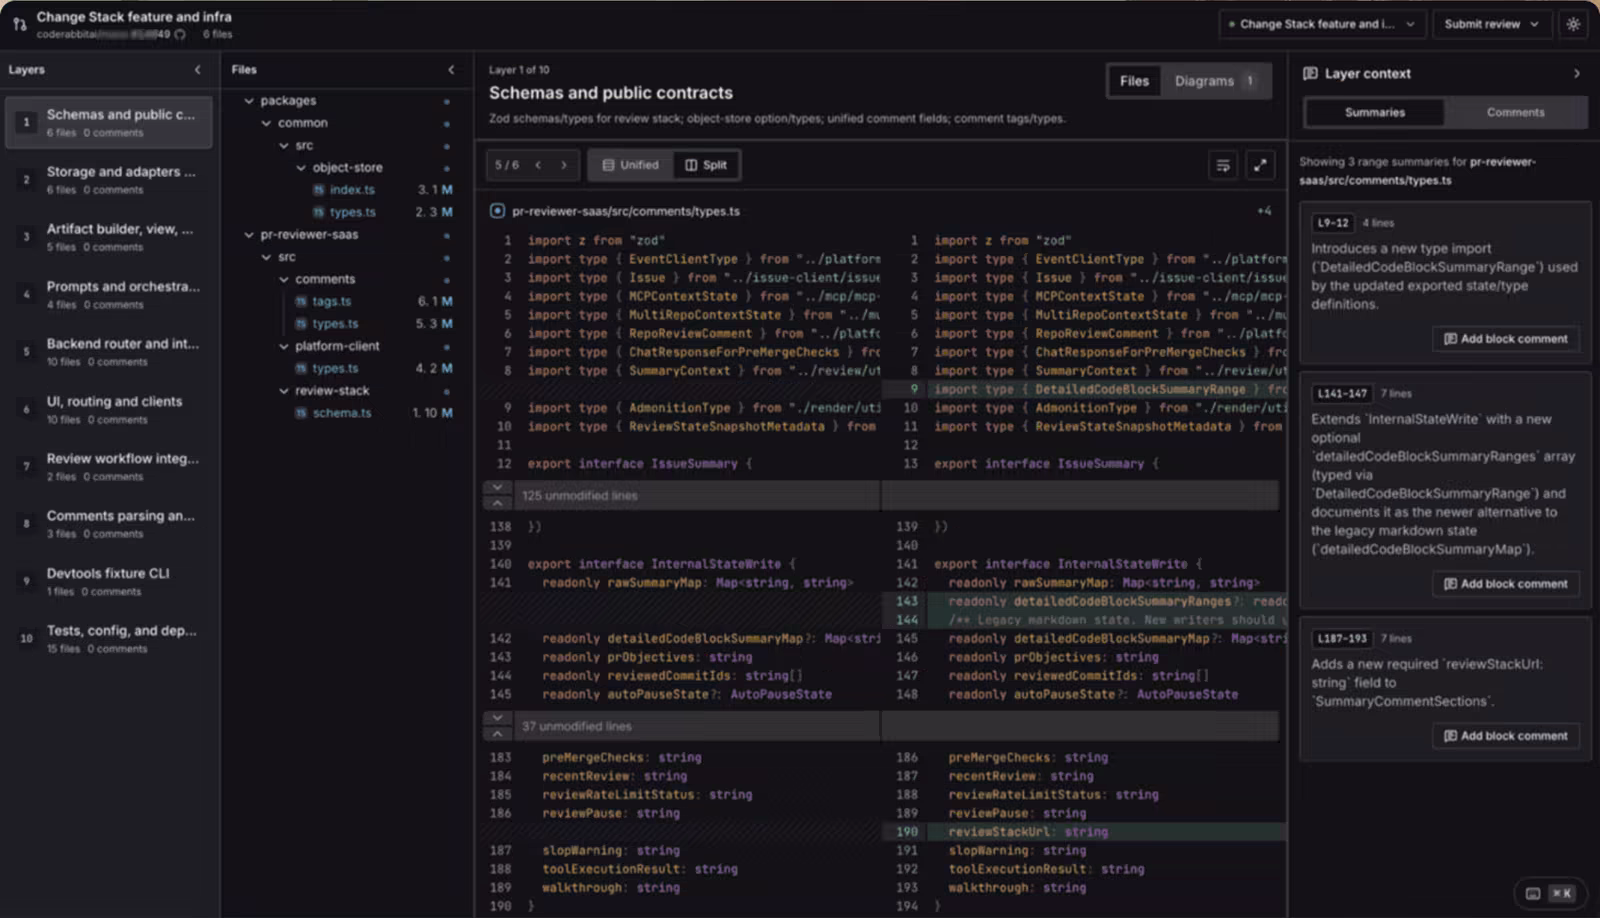
Task: Toggle word wrap icon in diff toolbar
Action: pyautogui.click(x=1223, y=166)
